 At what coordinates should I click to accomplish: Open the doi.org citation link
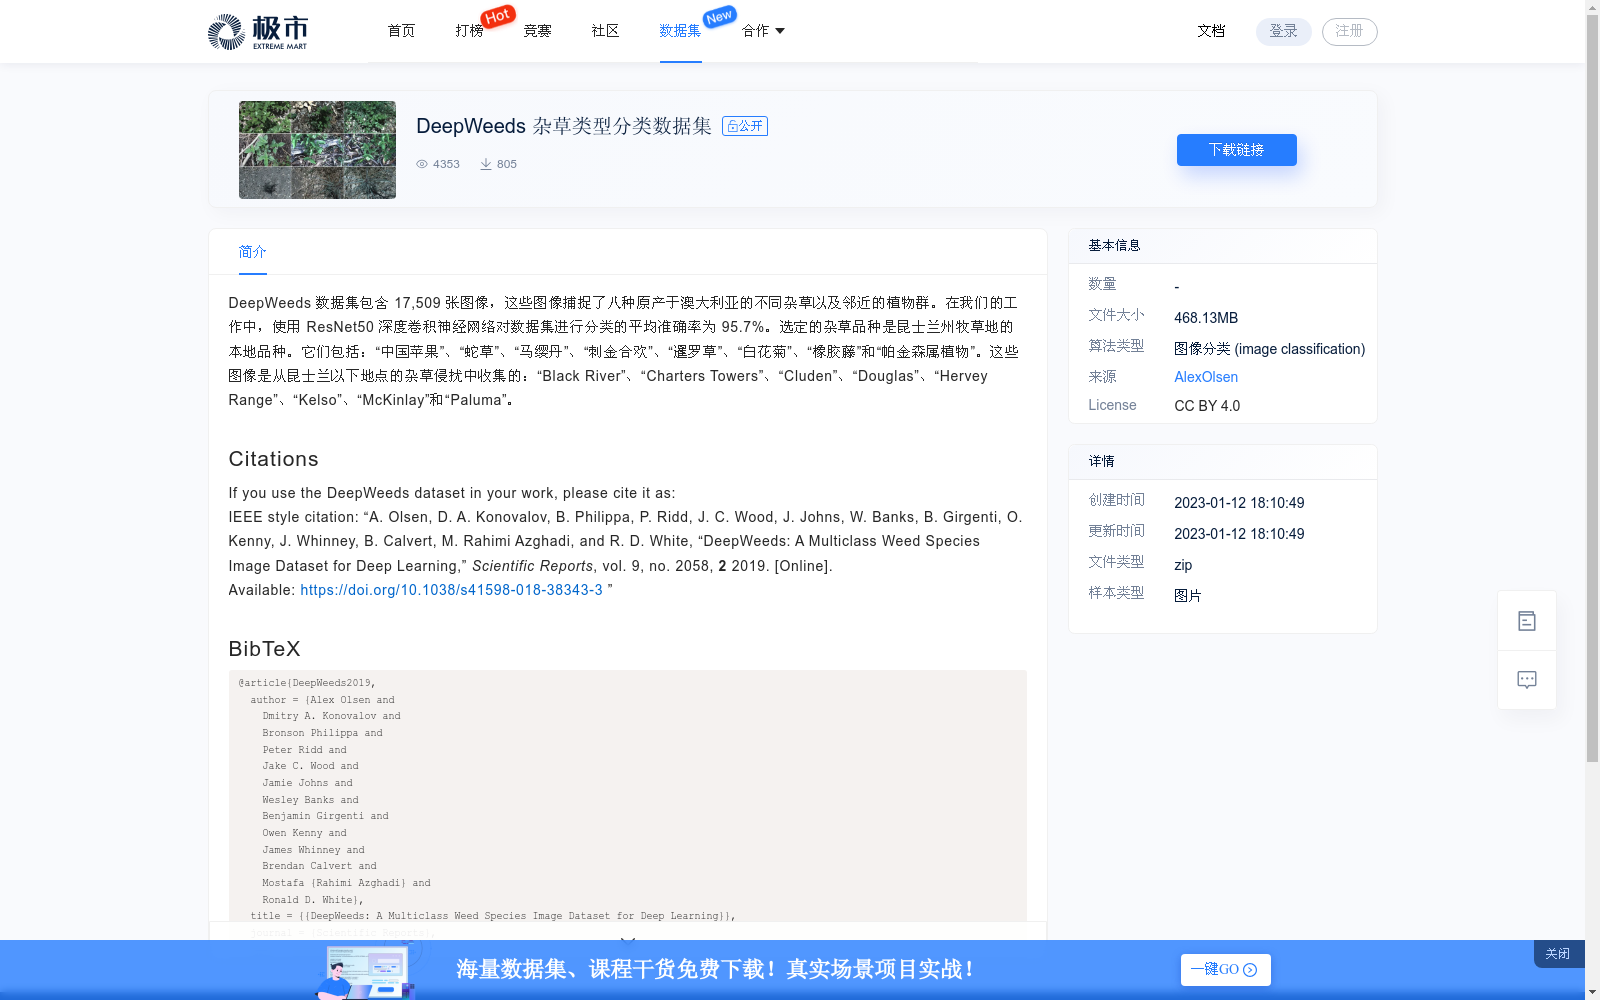click(x=451, y=590)
